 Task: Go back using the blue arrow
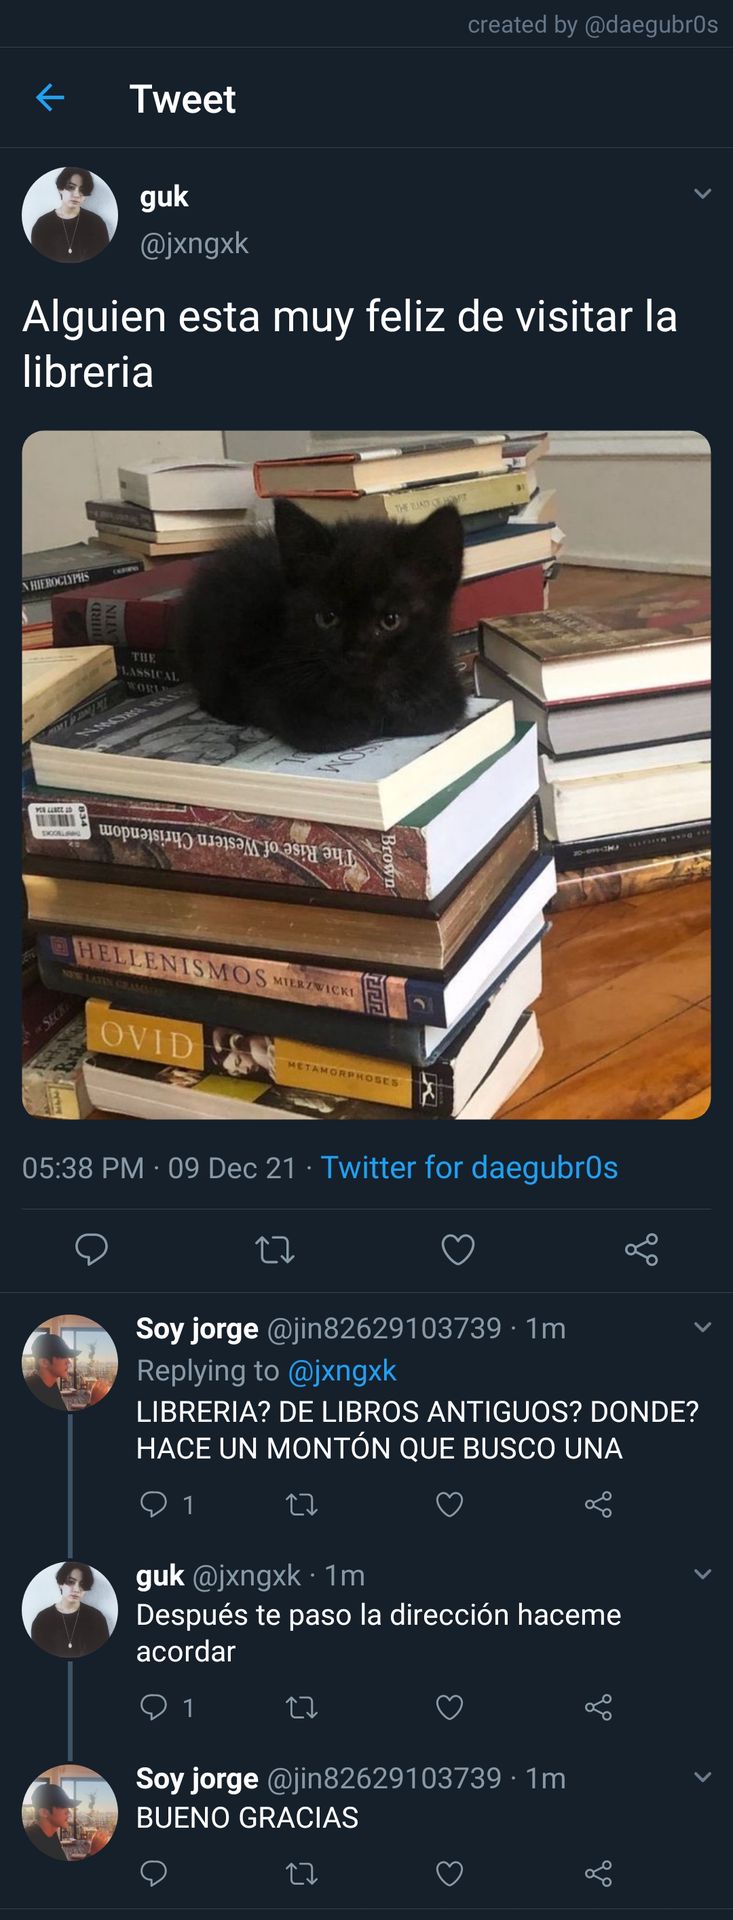50,98
